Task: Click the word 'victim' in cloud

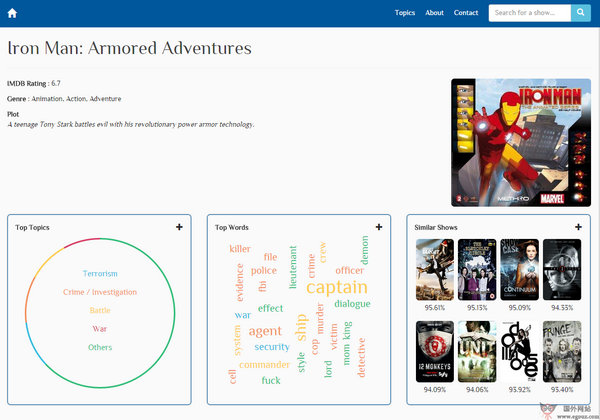Action: pos(334,337)
